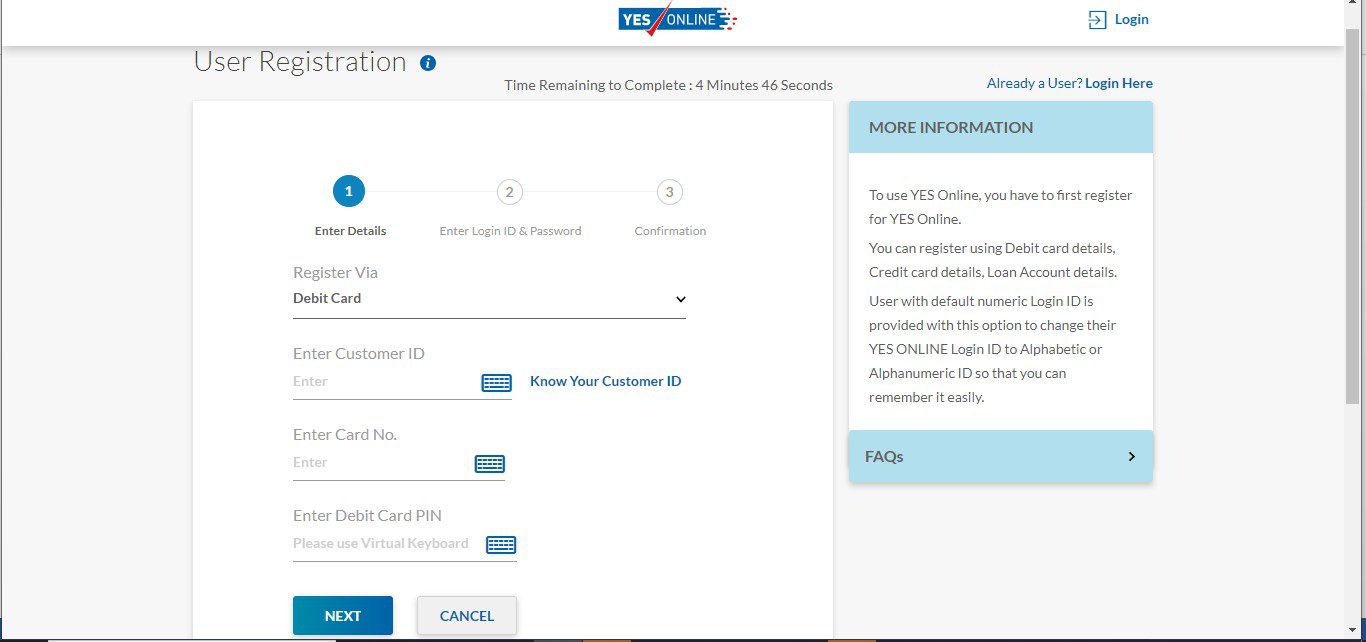Click the page vertical scrollbar
The height and width of the screenshot is (642, 1366).
tap(1353, 215)
